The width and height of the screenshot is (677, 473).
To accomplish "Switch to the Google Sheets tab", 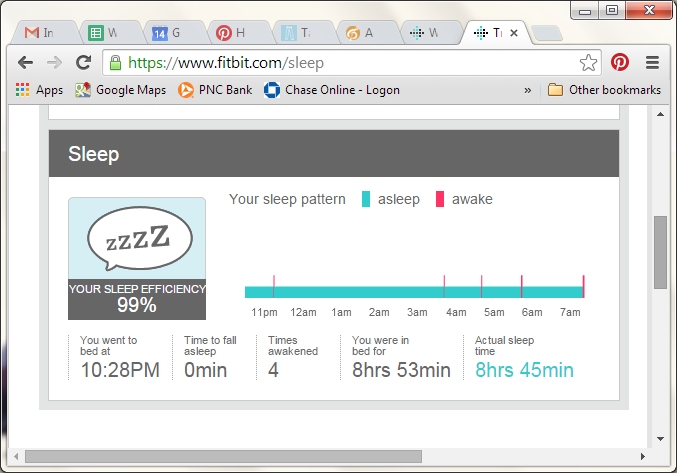I will [x=103, y=33].
